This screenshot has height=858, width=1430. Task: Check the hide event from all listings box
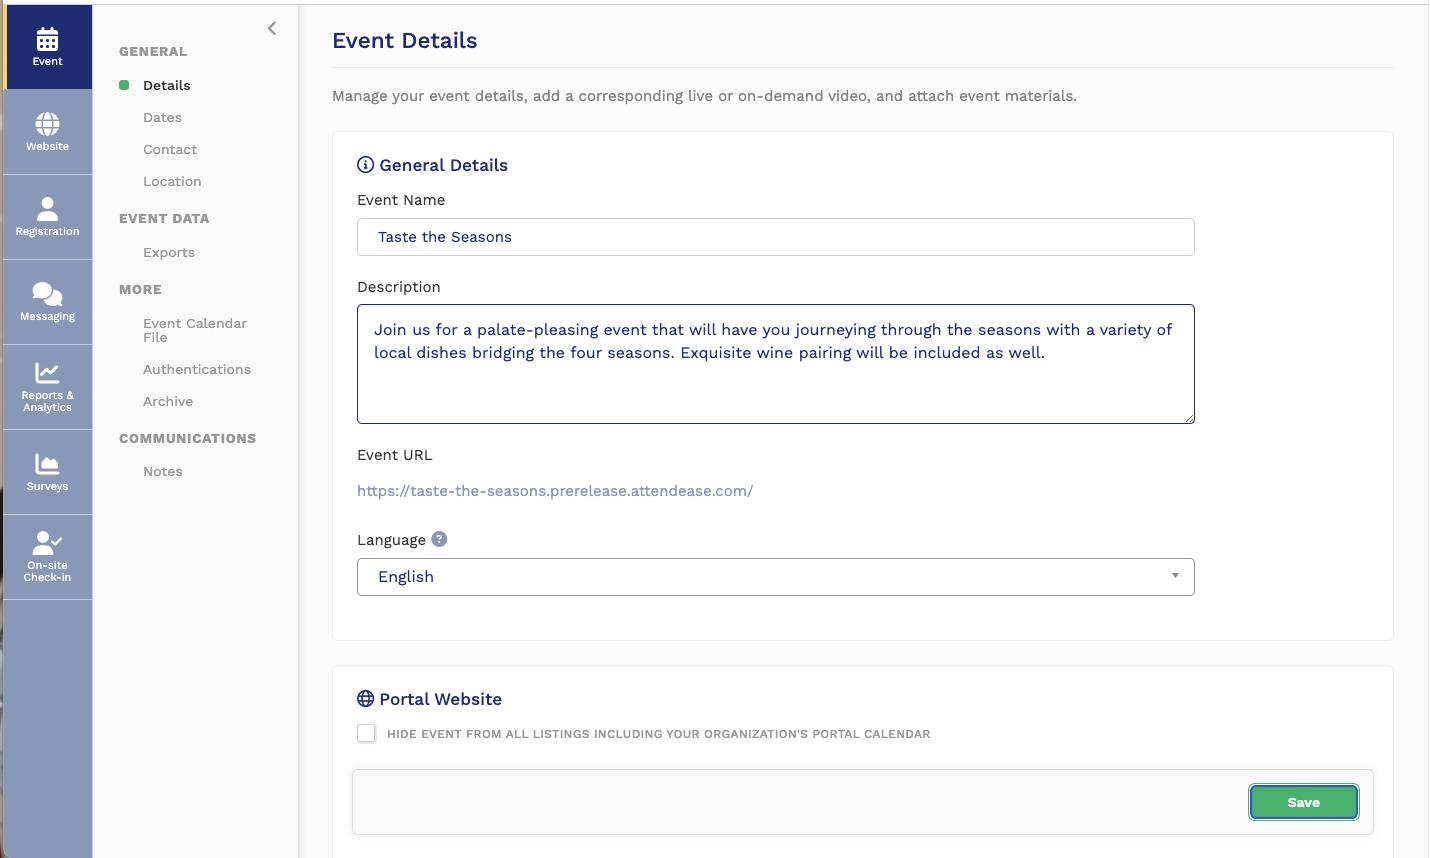(367, 733)
